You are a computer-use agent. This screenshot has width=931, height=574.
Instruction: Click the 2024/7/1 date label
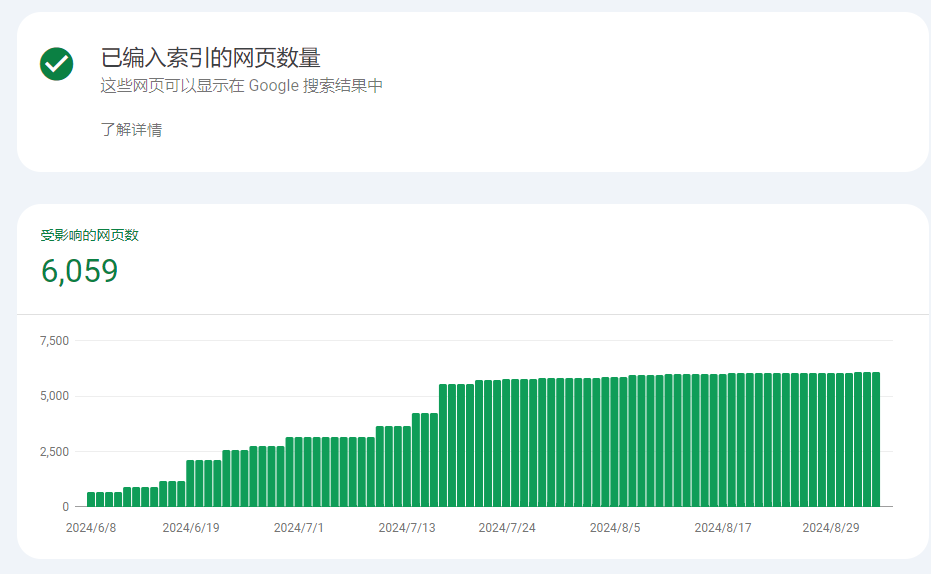tap(299, 528)
